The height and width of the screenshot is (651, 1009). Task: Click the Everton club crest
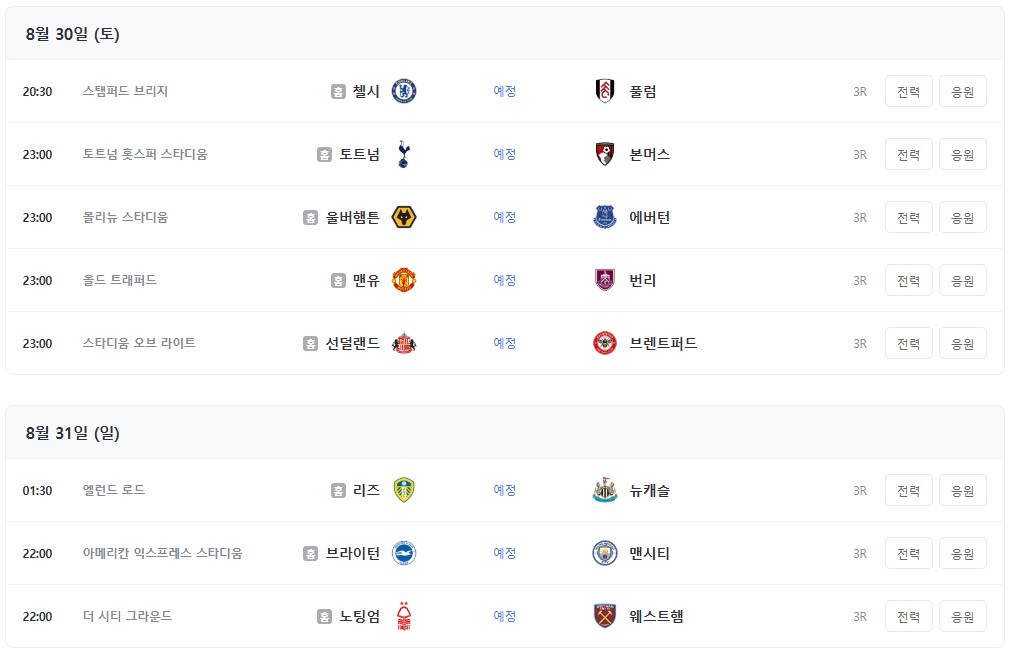(605, 217)
